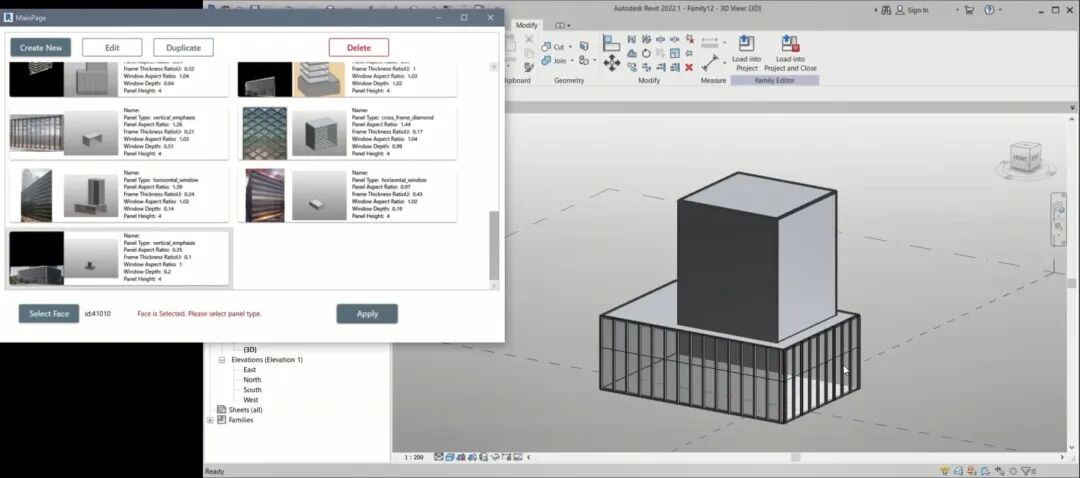Click the ViewCube in the 3D view
This screenshot has height=478, width=1080.
click(1026, 158)
